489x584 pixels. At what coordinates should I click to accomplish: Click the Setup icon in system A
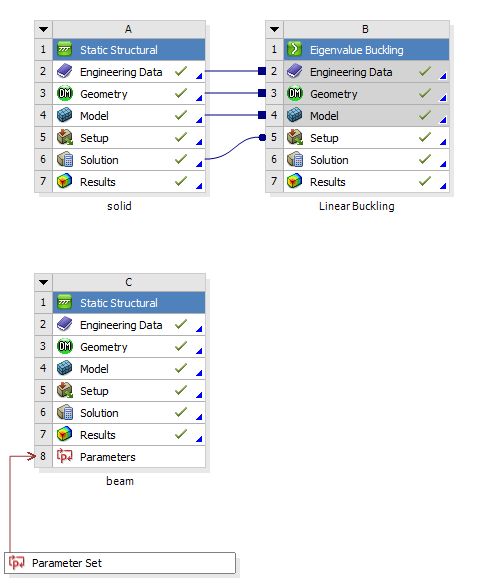point(65,137)
